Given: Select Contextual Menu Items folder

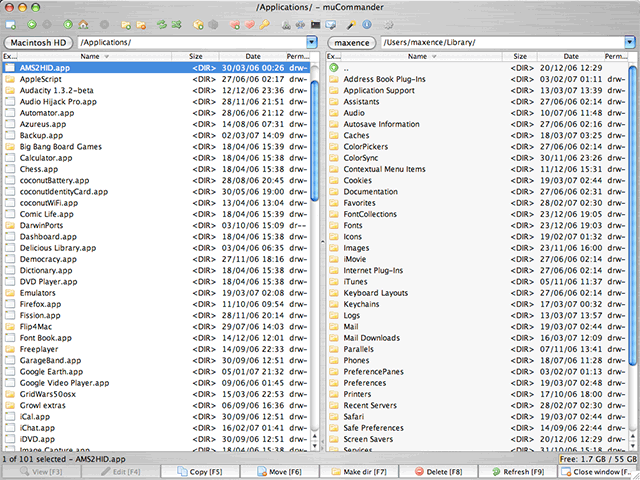Looking at the screenshot, I should coord(477,169).
